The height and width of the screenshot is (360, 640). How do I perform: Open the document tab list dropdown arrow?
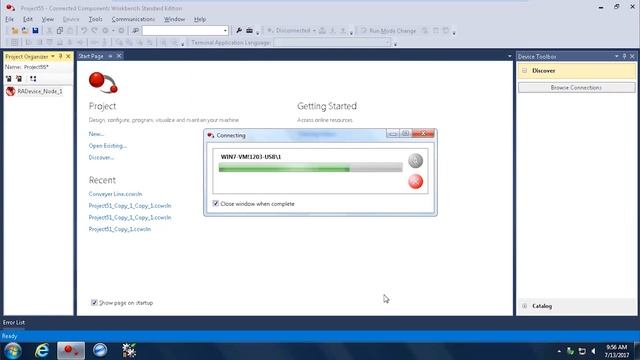tap(509, 56)
